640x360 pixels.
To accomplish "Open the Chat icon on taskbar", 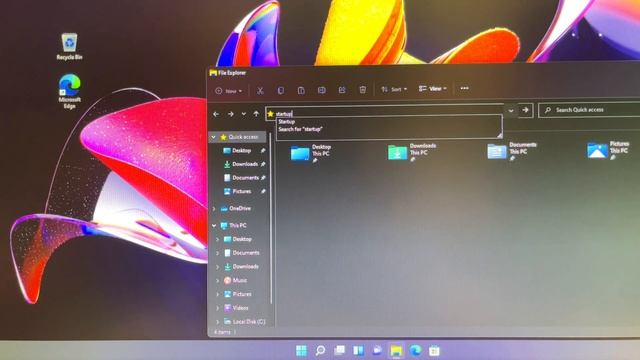I will pyautogui.click(x=378, y=350).
